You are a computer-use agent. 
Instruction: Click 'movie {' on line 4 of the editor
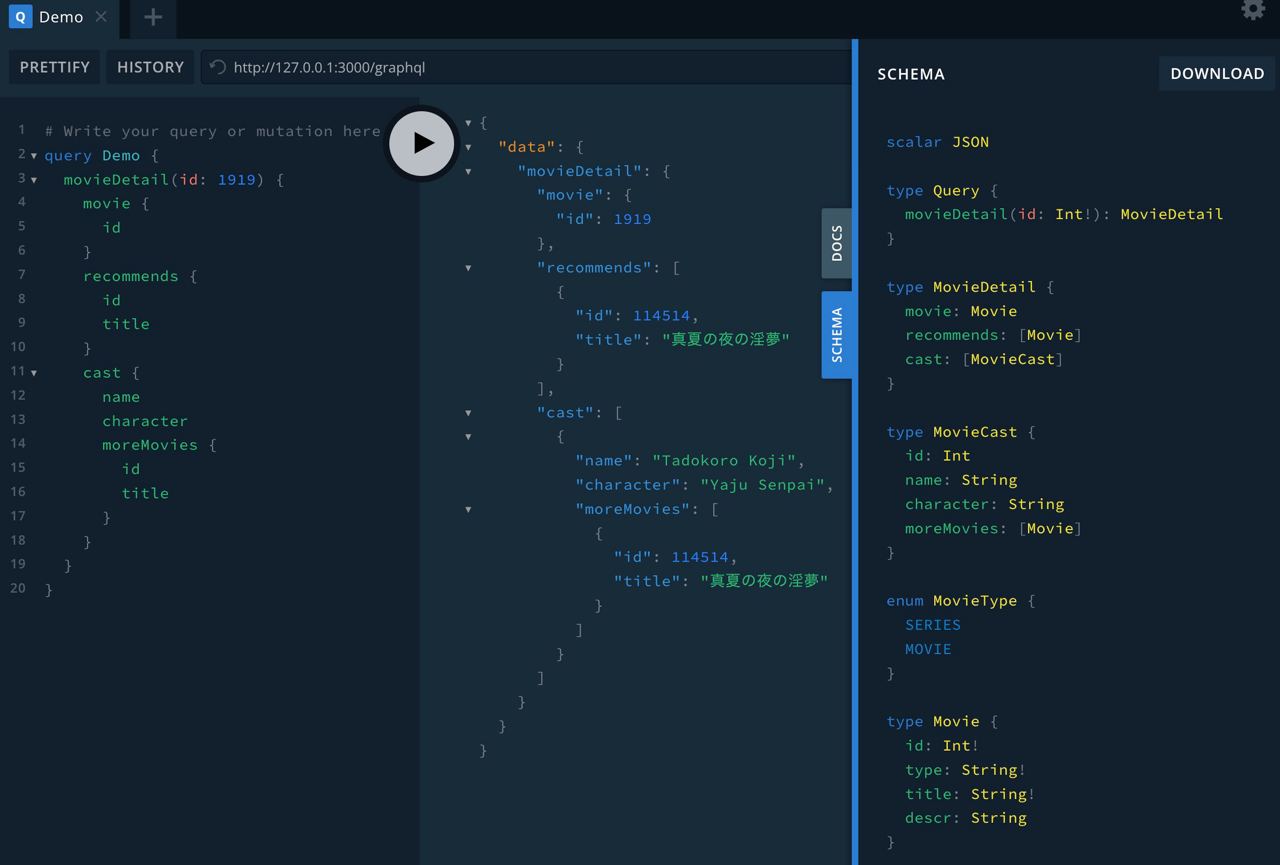[x=116, y=203]
